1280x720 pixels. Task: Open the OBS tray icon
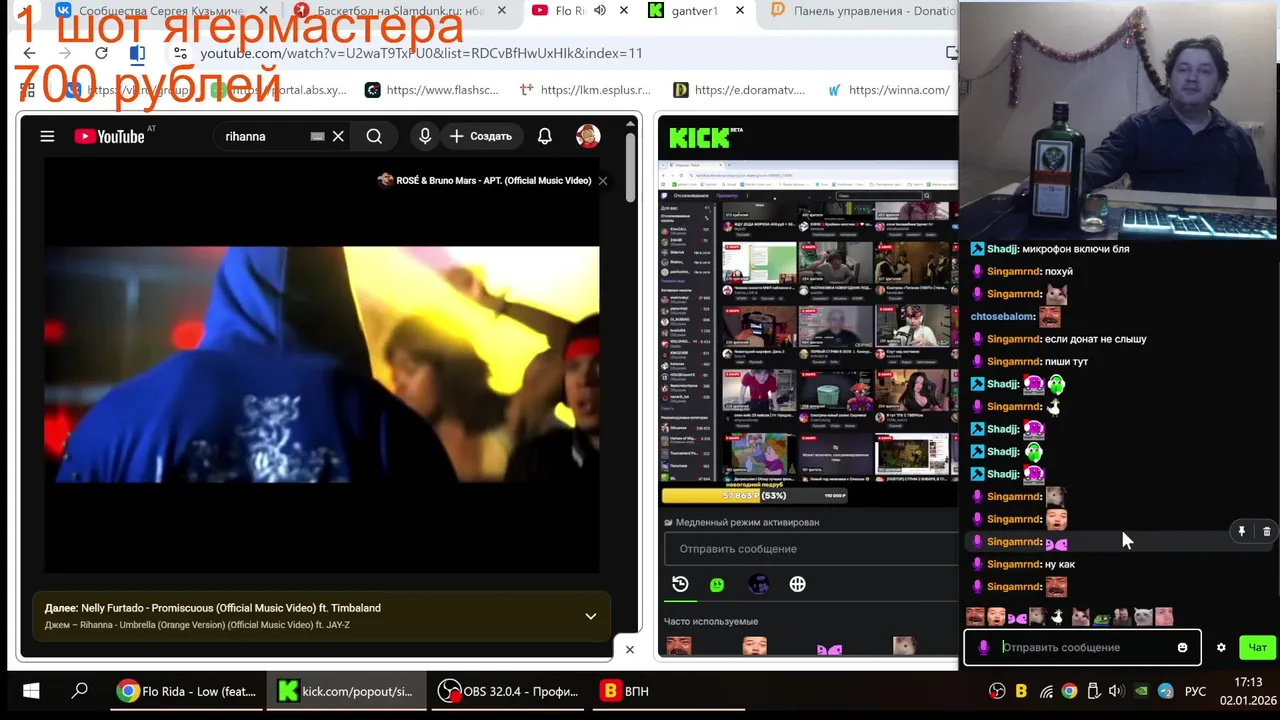coord(997,691)
